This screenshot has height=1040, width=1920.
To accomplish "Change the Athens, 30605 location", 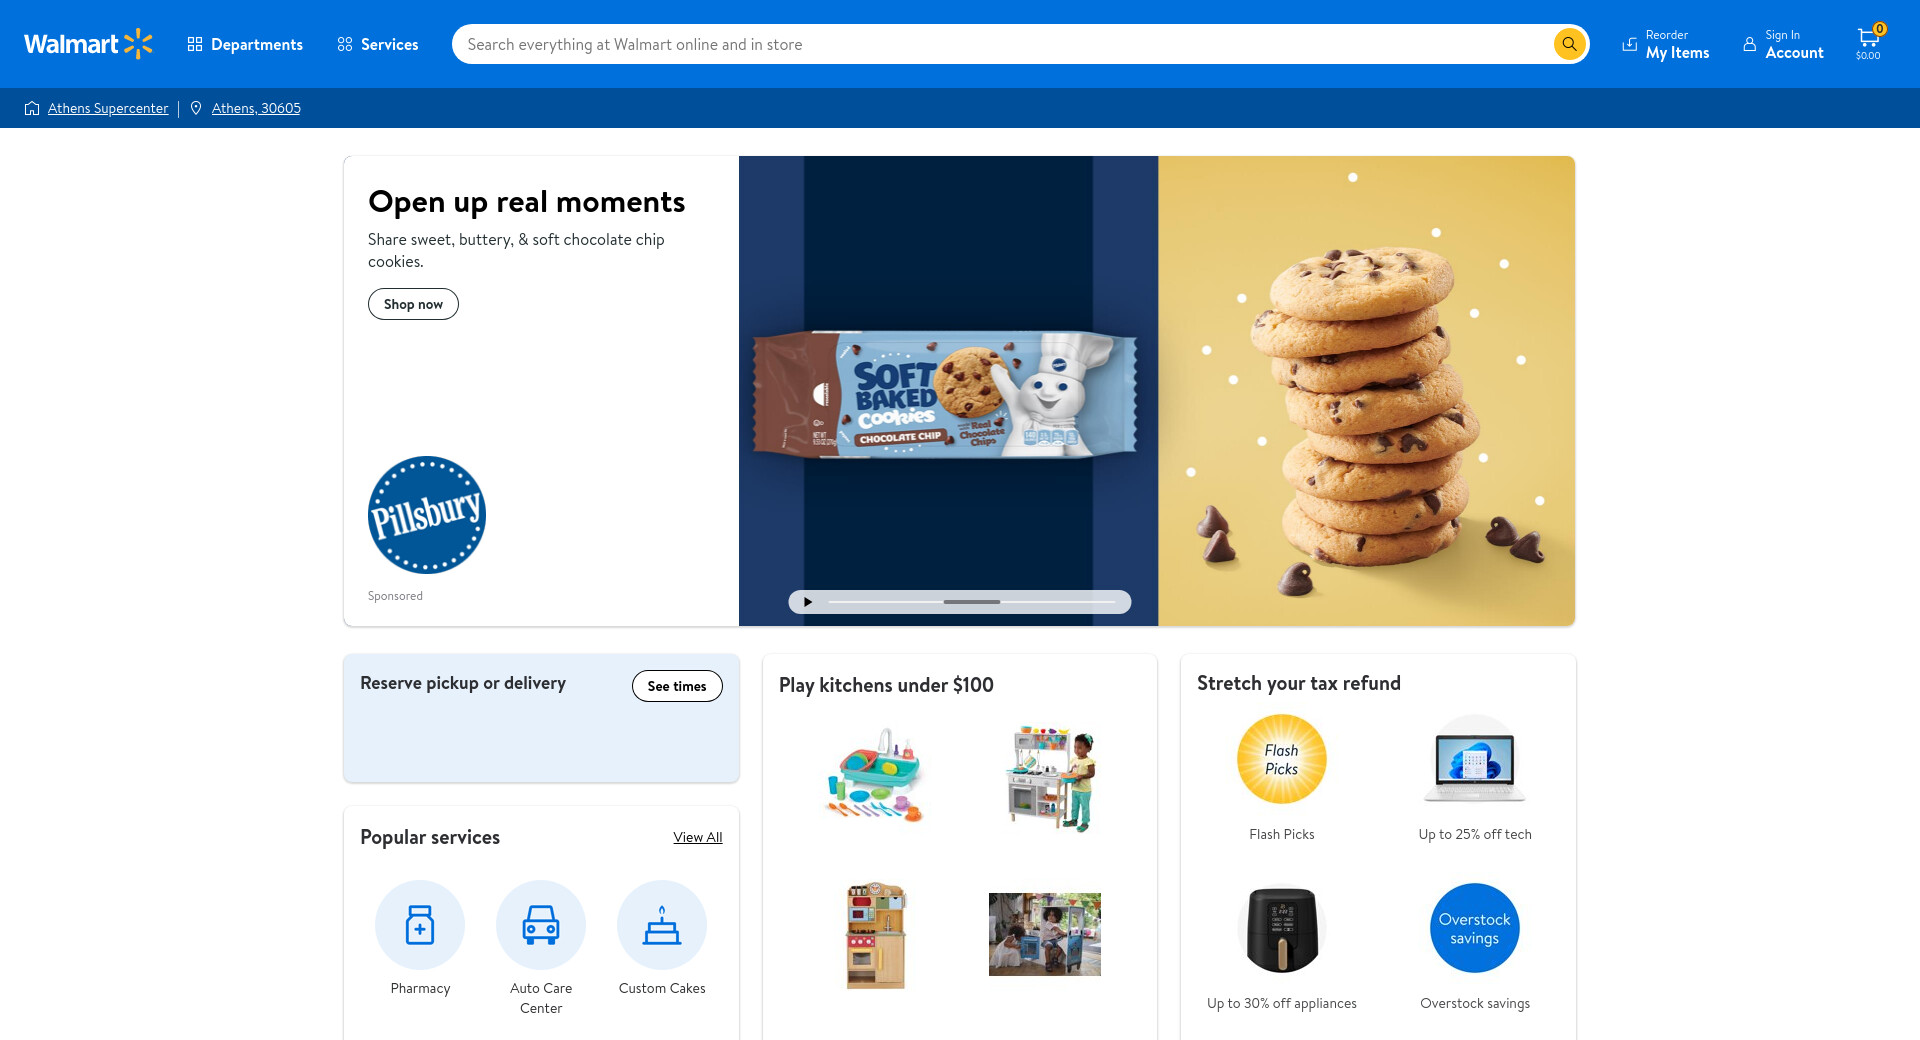I will [x=256, y=108].
